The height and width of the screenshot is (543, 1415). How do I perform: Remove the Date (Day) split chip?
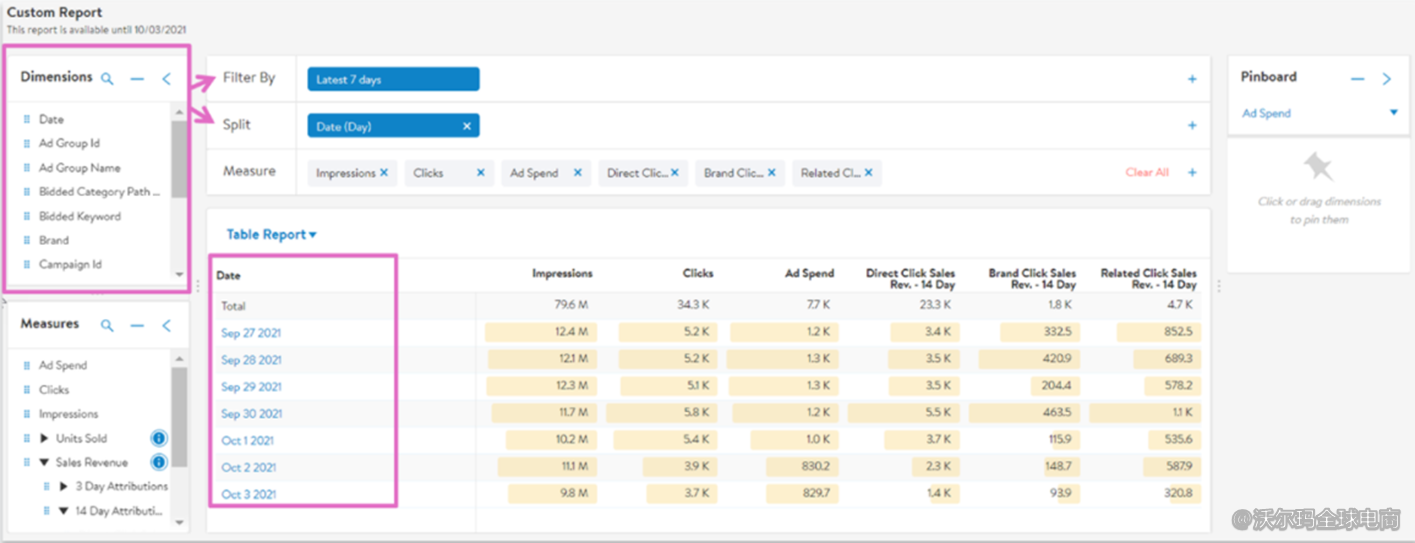(466, 126)
